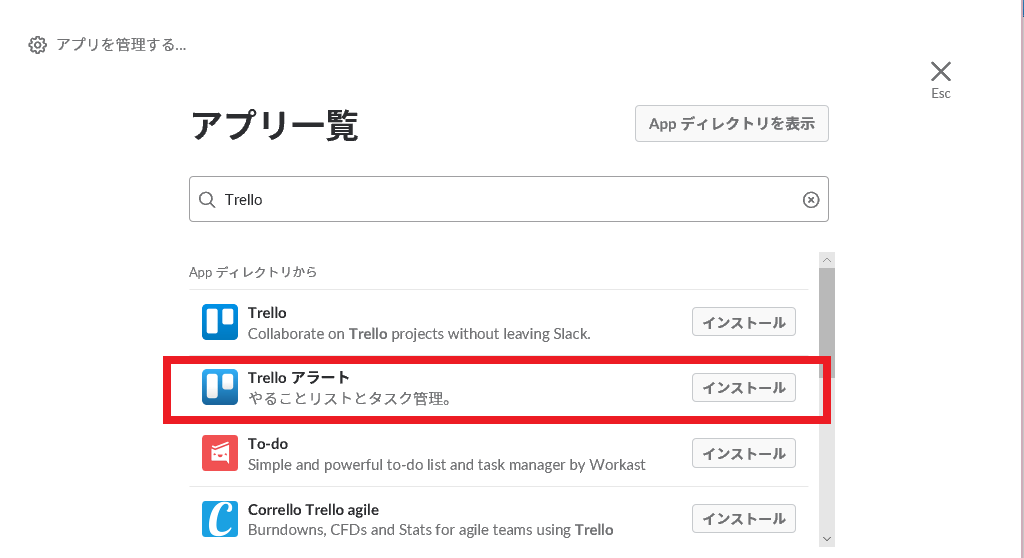Open App ディレクトリを表示 button

tap(732, 124)
